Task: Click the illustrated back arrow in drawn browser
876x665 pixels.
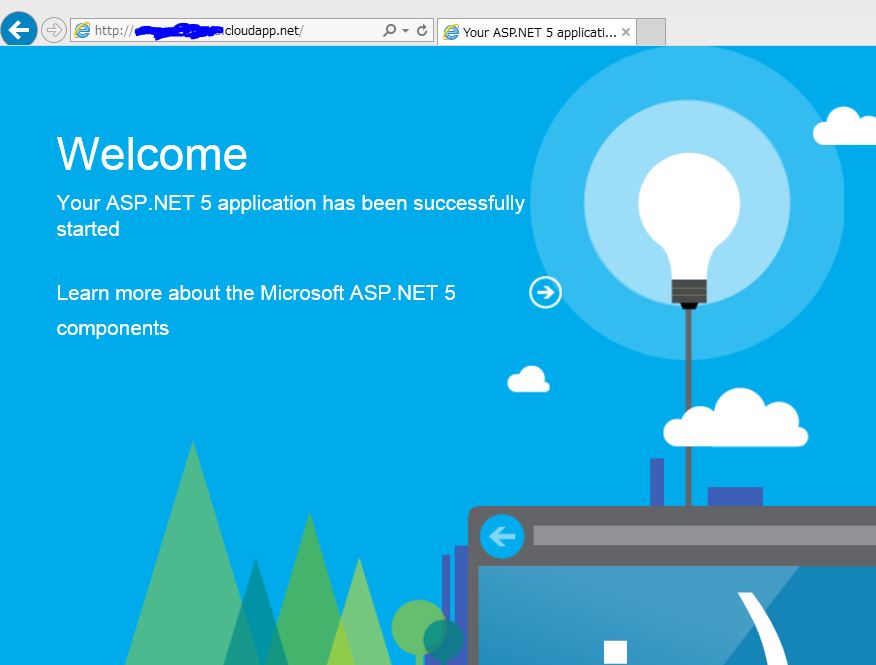Action: (502, 536)
